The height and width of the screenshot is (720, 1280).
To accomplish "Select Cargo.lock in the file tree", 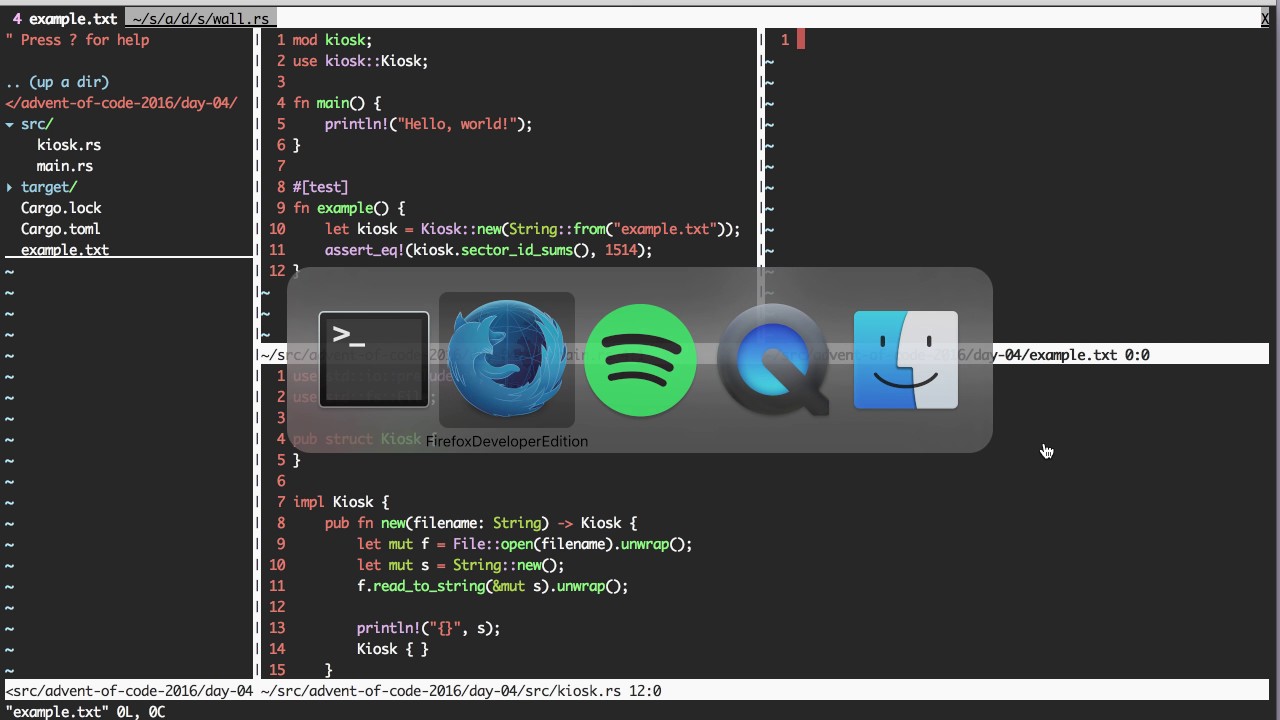I will [61, 208].
